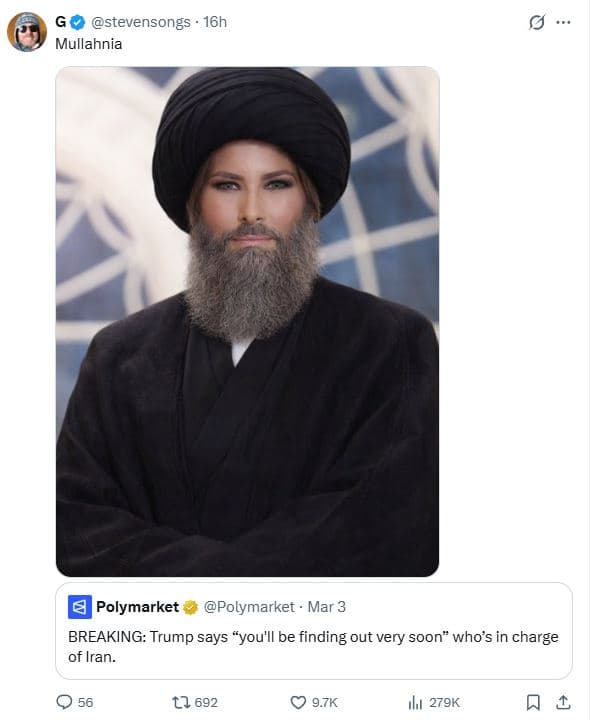Click the gold verified badge on Polymarket
This screenshot has height=720, width=606.
(x=190, y=607)
